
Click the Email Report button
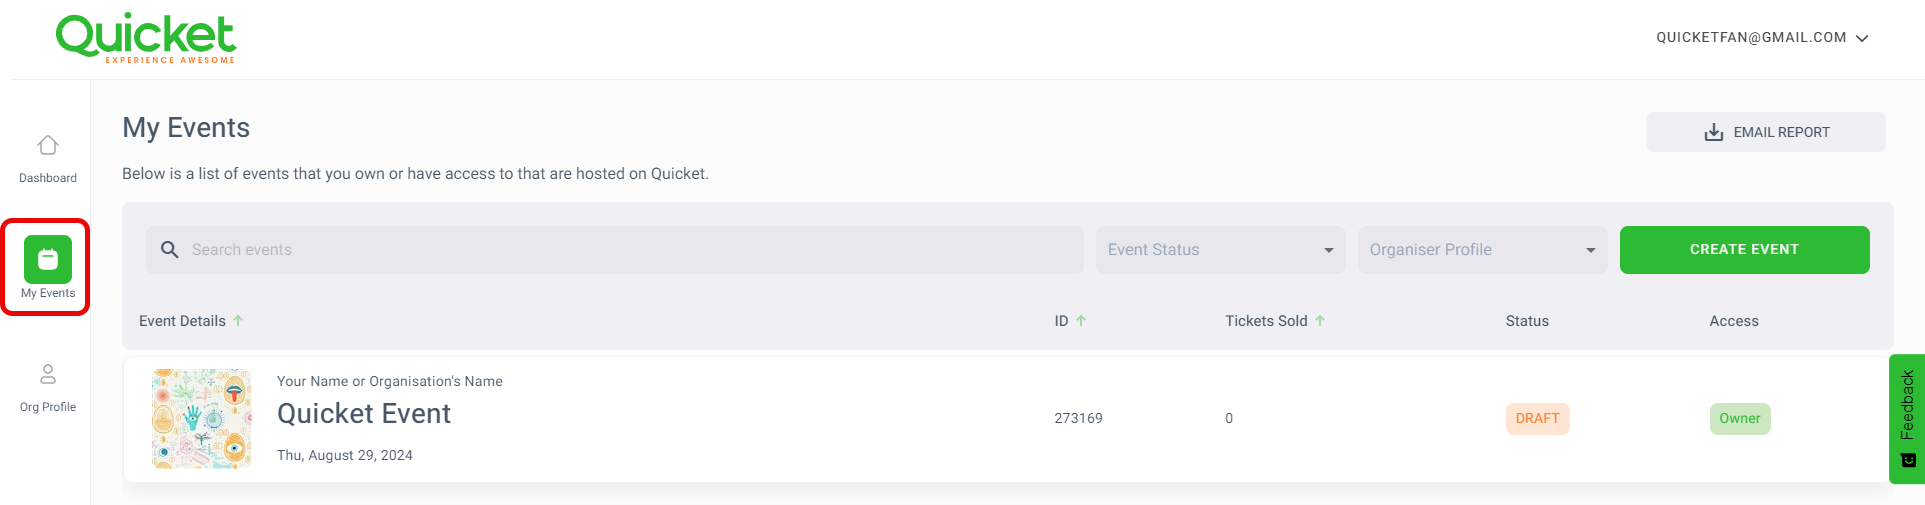pyautogui.click(x=1765, y=132)
